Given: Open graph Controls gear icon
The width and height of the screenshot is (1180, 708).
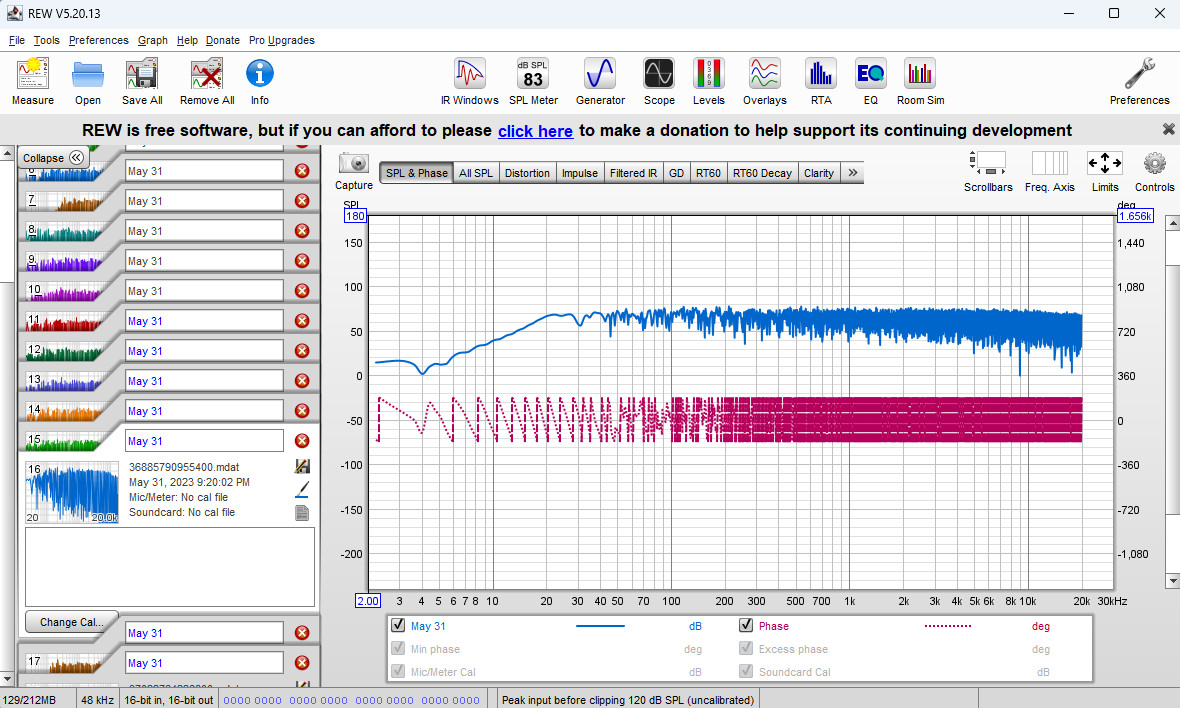Looking at the screenshot, I should coord(1154,163).
